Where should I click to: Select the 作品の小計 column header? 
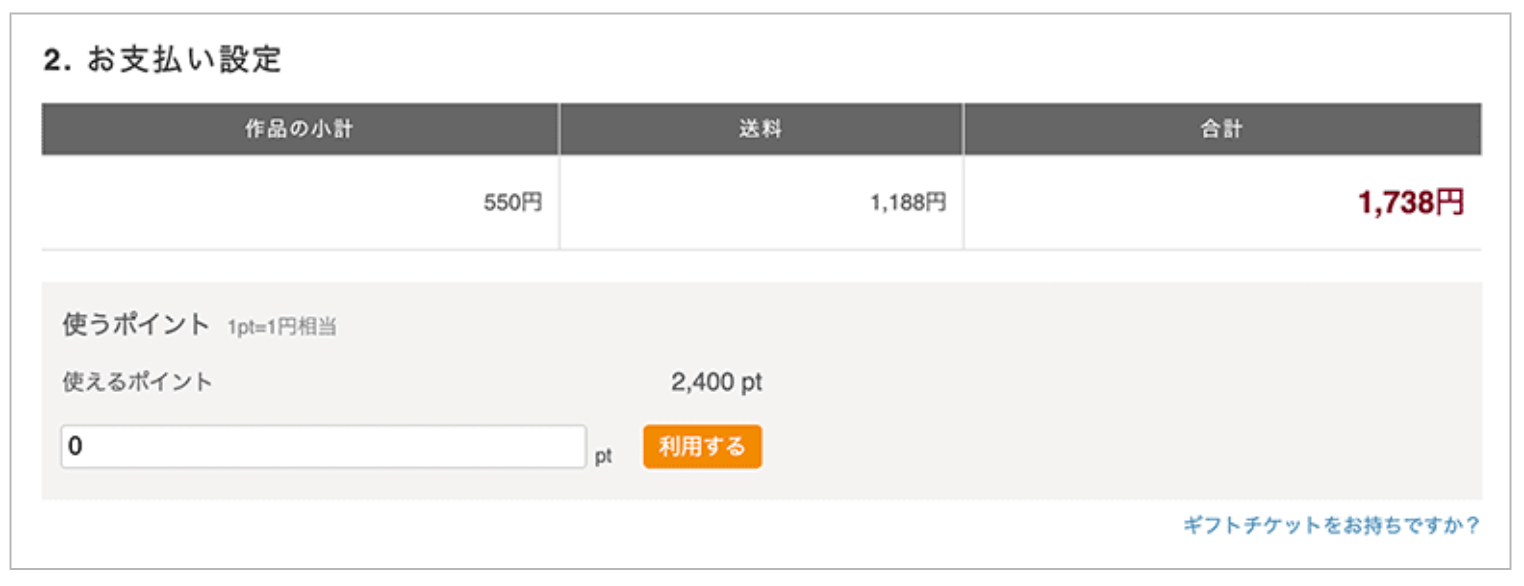(x=299, y=129)
